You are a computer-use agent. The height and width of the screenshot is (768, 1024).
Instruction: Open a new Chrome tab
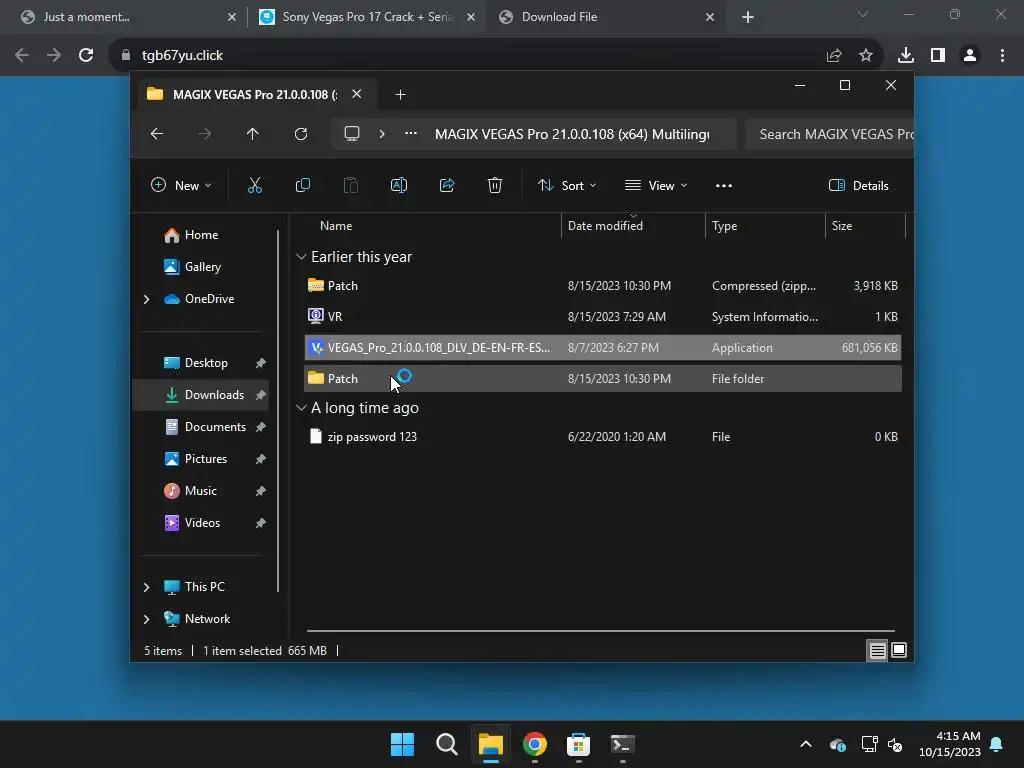pyautogui.click(x=748, y=17)
